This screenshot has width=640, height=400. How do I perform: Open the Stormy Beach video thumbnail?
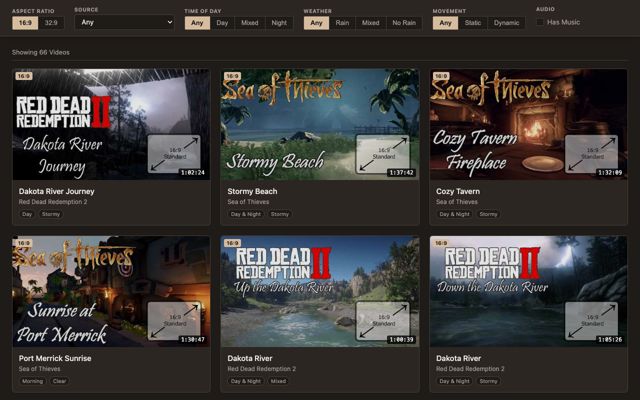(320, 124)
